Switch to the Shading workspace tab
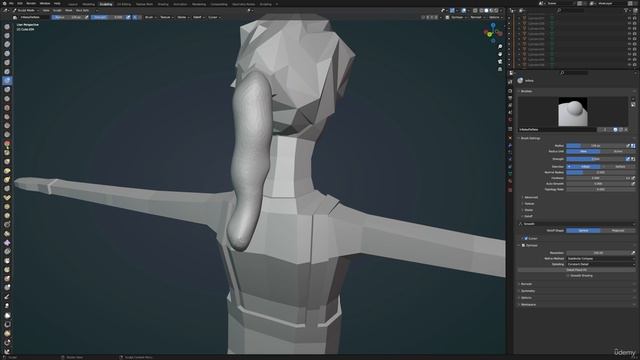The height and width of the screenshot is (360, 640). [163, 4]
